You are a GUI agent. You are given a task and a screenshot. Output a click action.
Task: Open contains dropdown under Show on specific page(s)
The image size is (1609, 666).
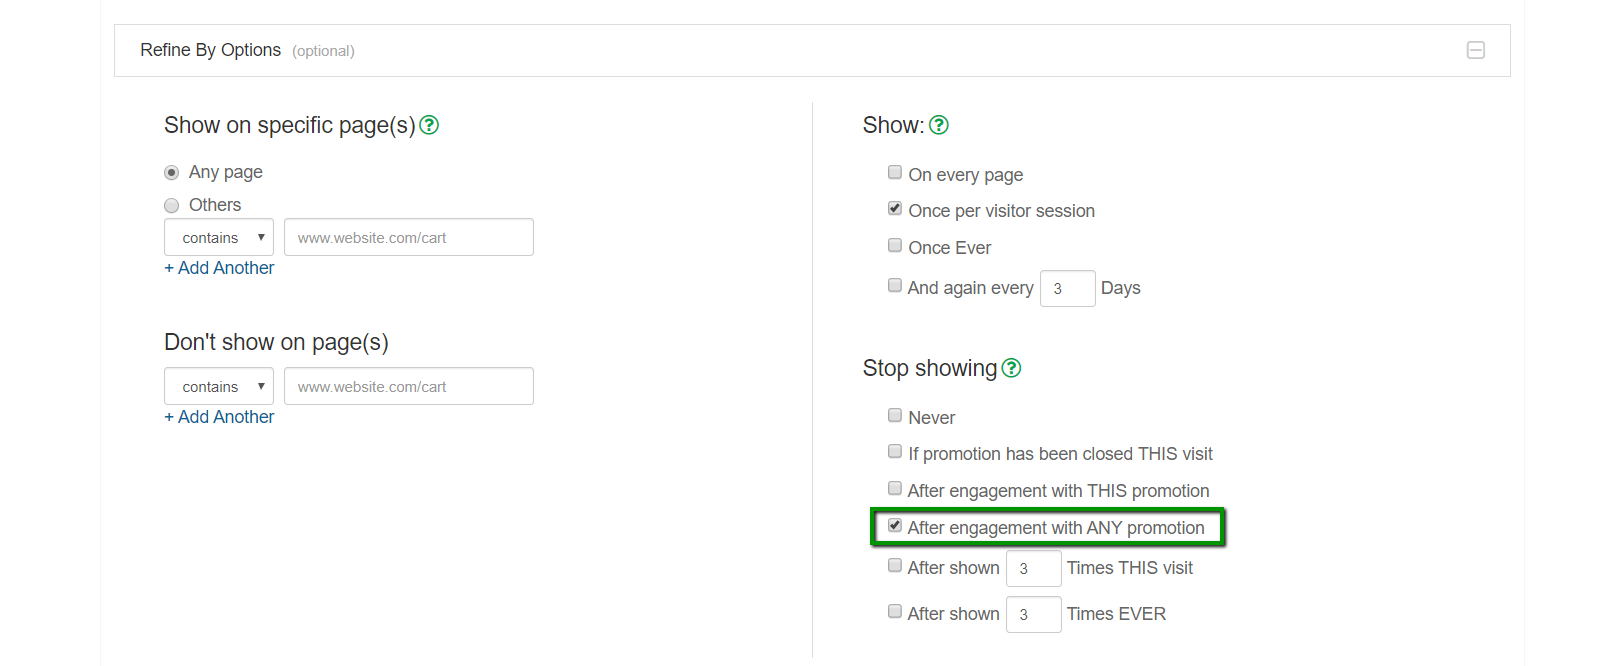coord(219,238)
